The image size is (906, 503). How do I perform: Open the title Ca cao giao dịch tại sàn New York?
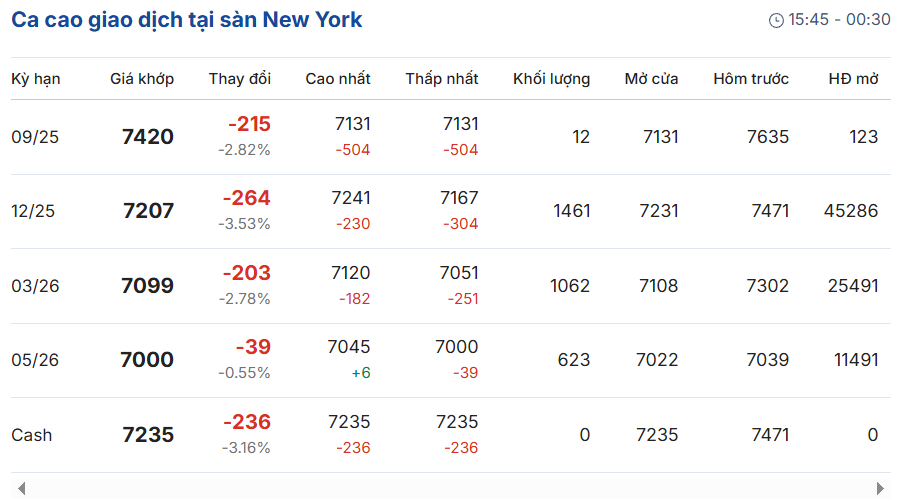(187, 20)
